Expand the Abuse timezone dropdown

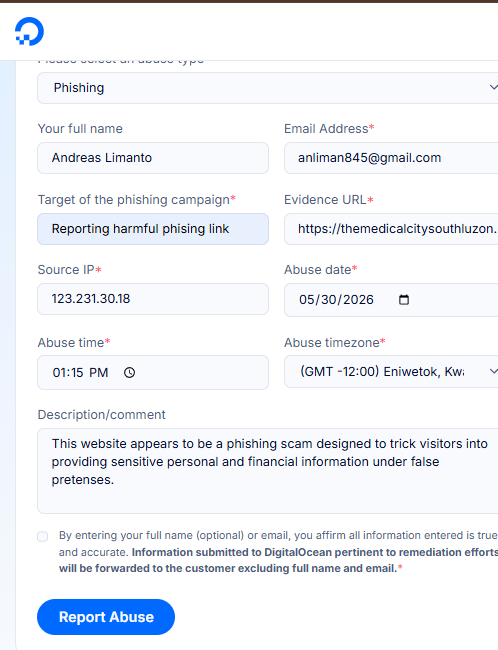click(391, 371)
